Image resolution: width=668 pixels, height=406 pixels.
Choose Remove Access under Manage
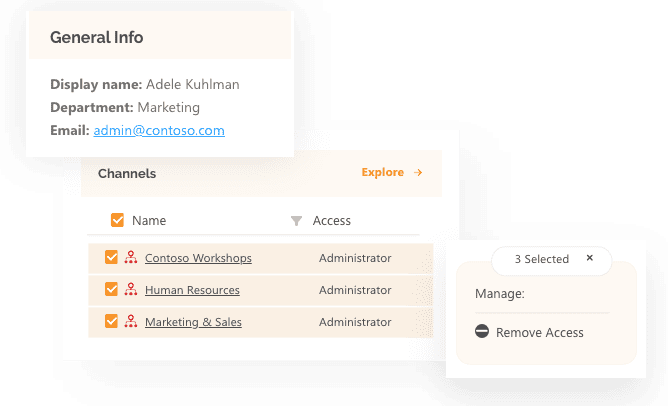coord(540,332)
